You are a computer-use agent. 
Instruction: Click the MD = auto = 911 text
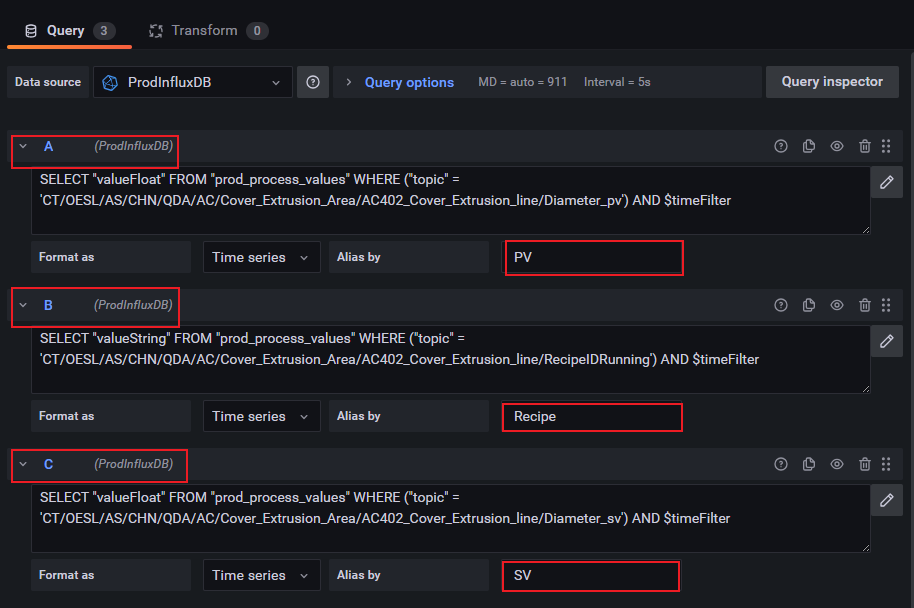(x=522, y=82)
